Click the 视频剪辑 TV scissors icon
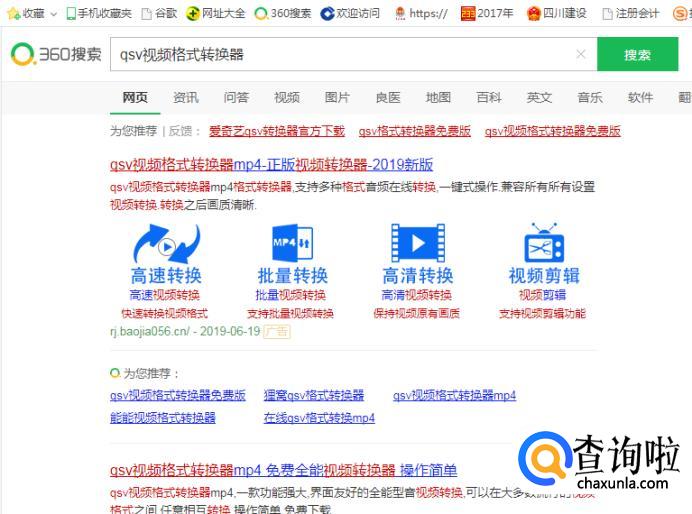This screenshot has width=692, height=514. pyautogui.click(x=544, y=243)
